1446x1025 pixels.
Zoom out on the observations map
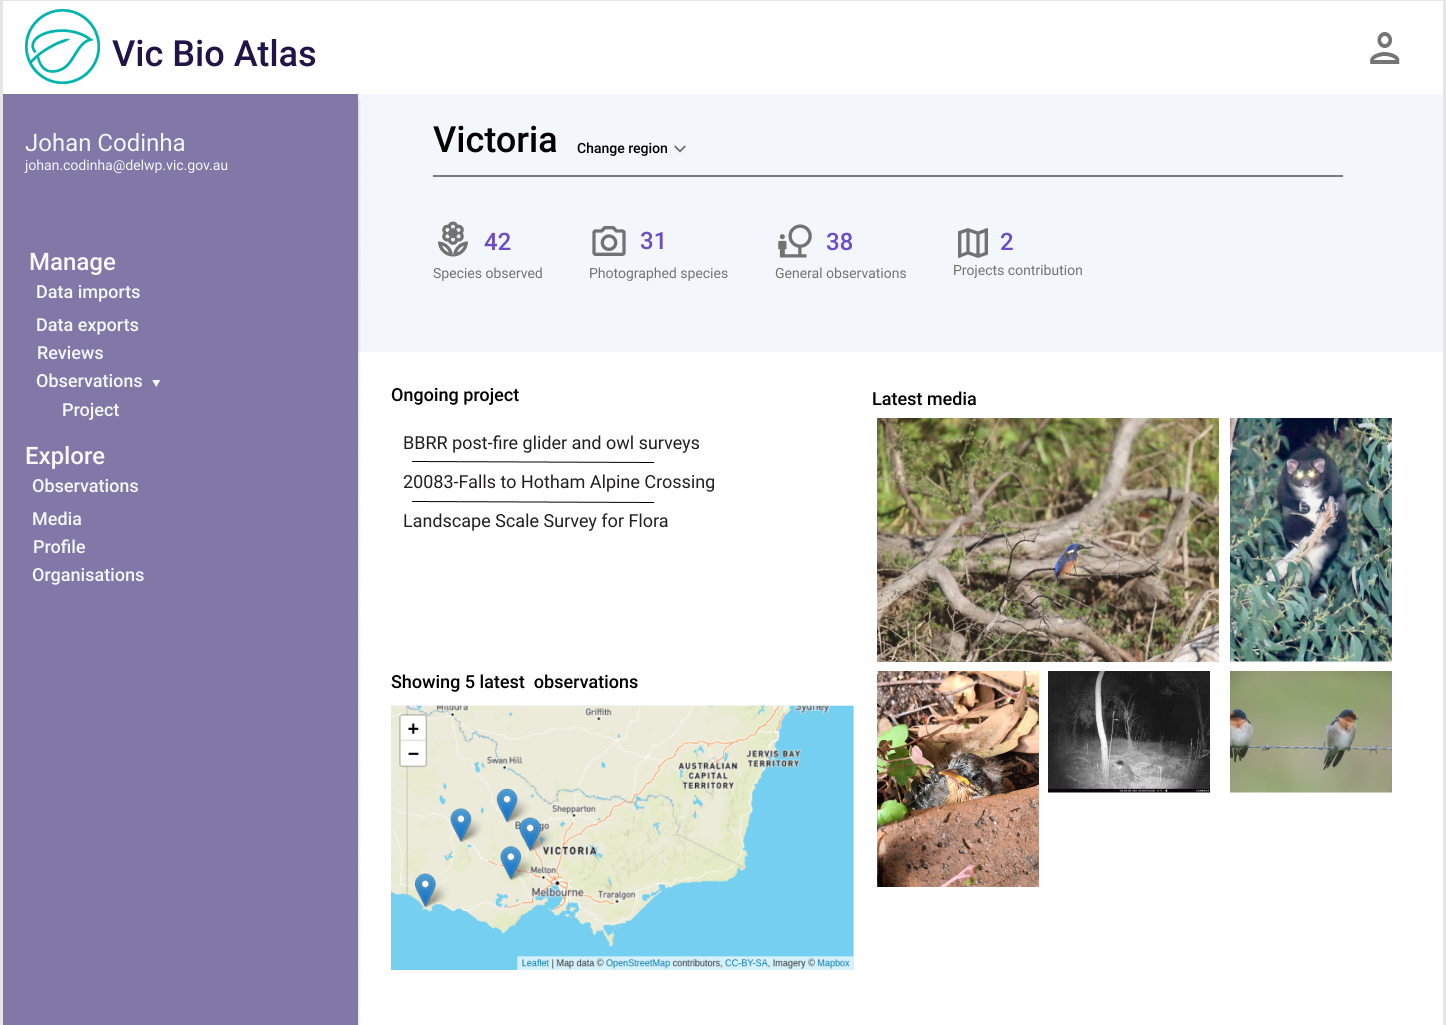coord(413,754)
